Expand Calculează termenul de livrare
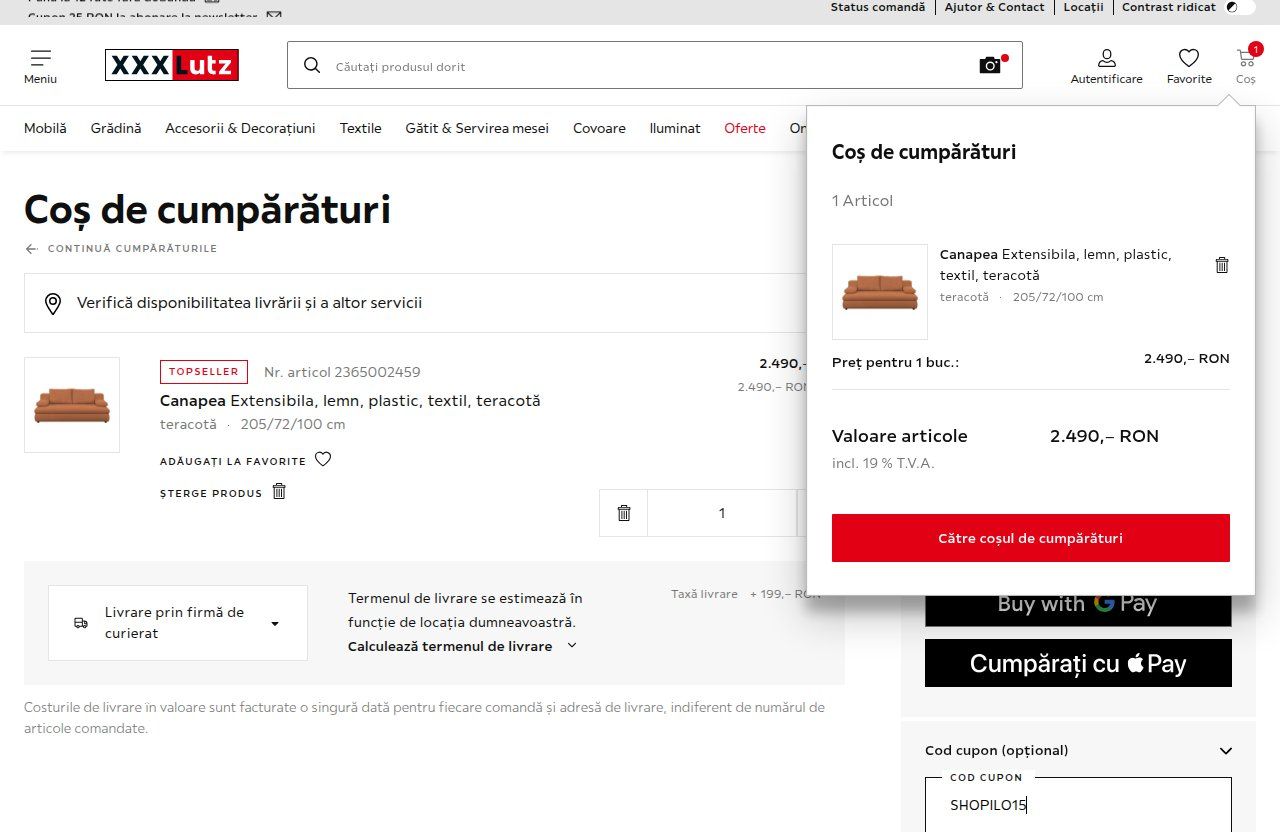The width and height of the screenshot is (1280, 832). tap(462, 646)
